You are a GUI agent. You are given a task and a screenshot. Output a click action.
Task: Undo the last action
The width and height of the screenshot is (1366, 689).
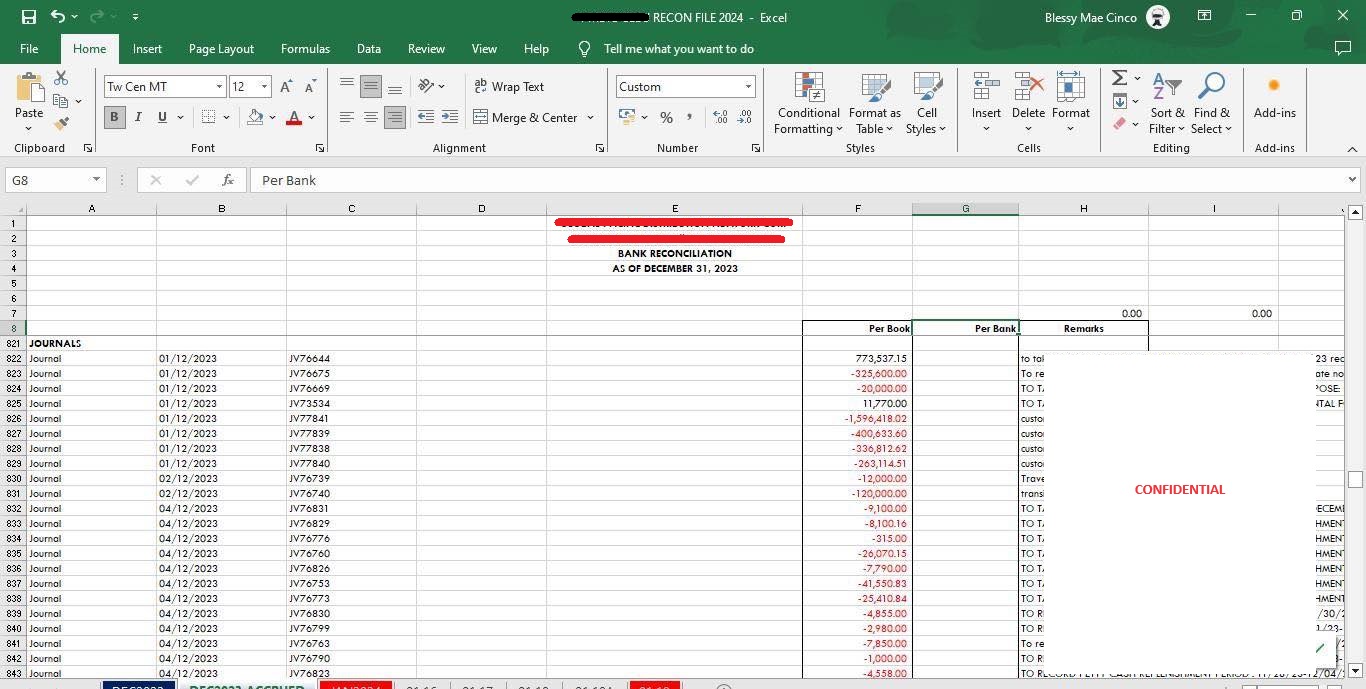pos(58,17)
